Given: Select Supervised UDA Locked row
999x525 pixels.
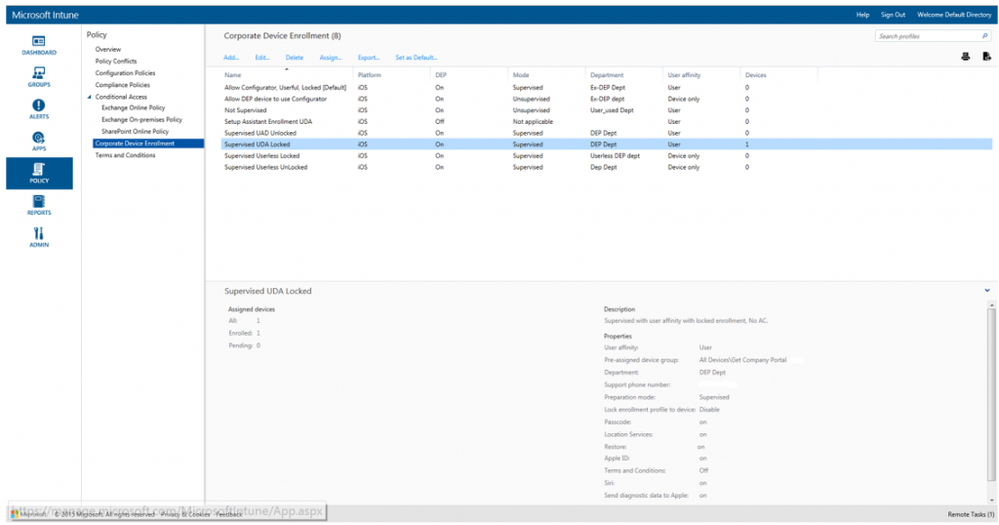Looking at the screenshot, I should coord(606,145).
